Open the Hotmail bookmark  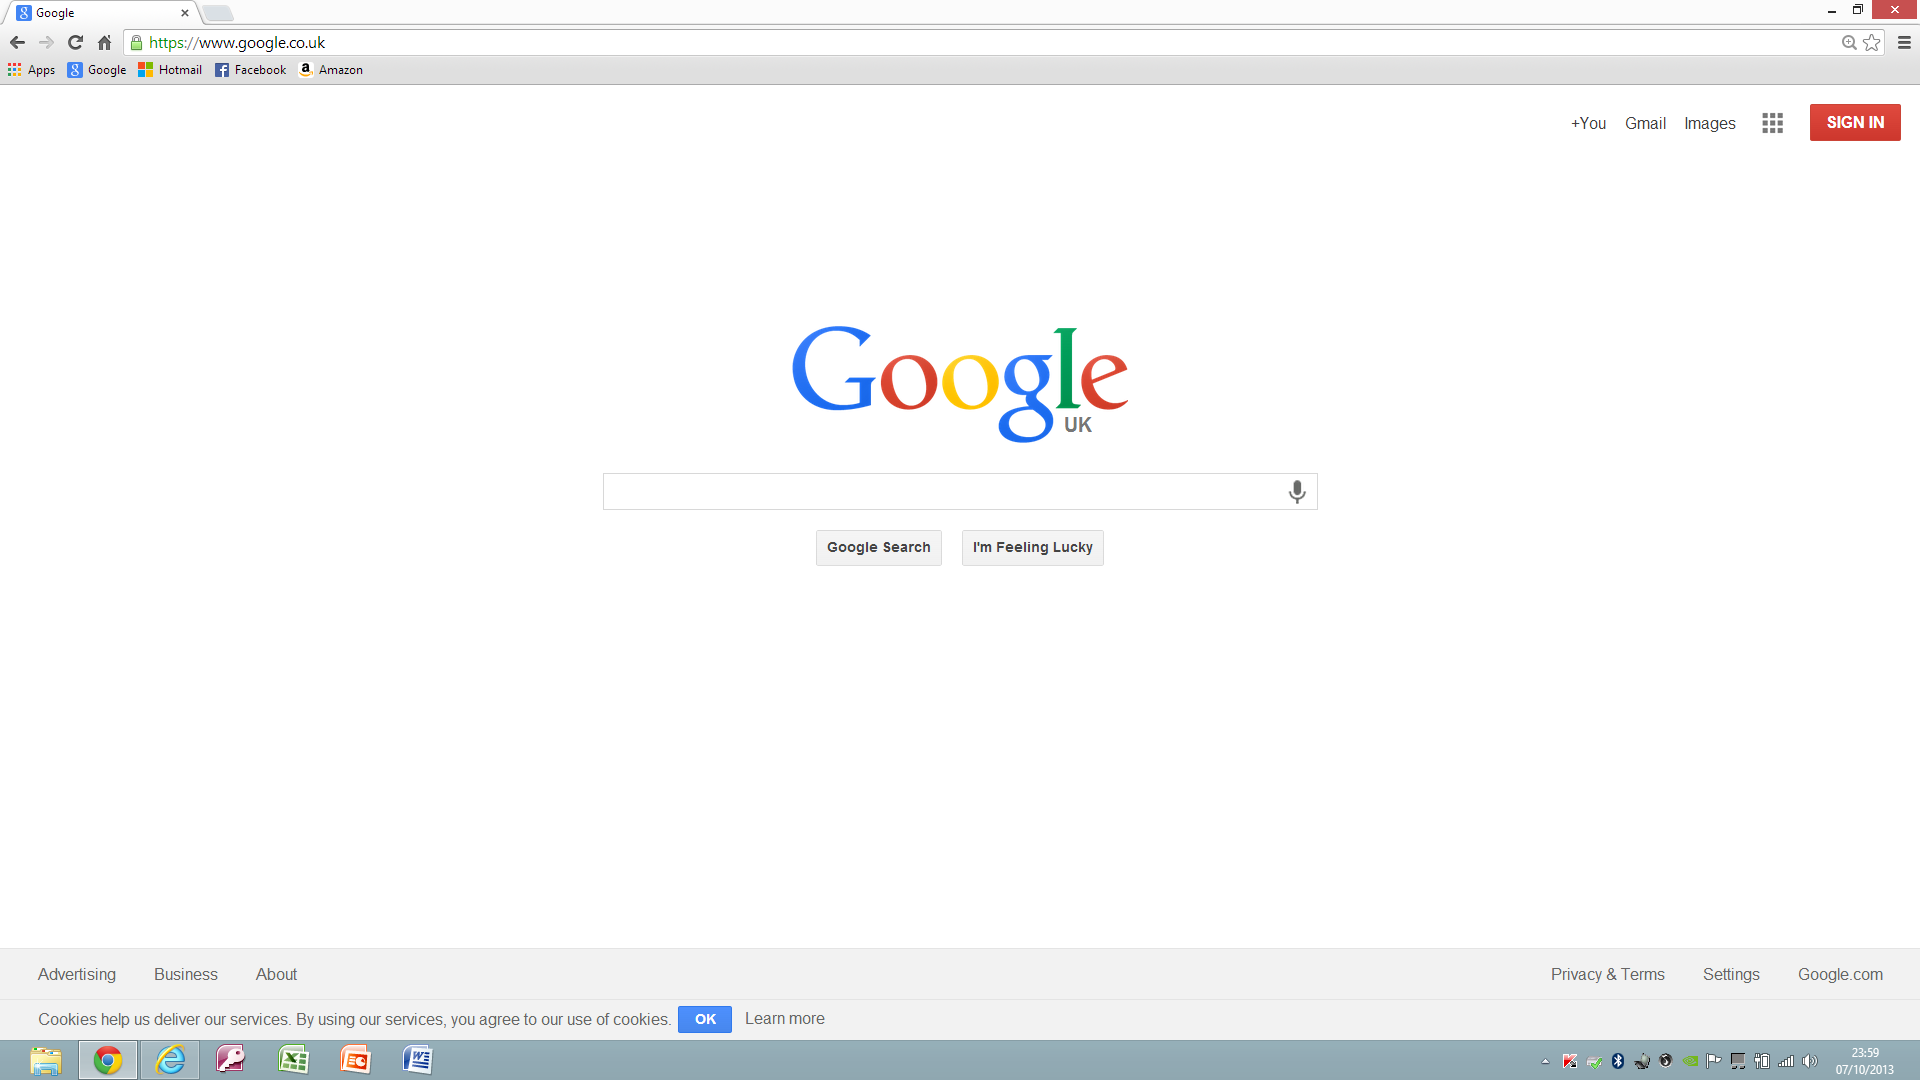[170, 70]
